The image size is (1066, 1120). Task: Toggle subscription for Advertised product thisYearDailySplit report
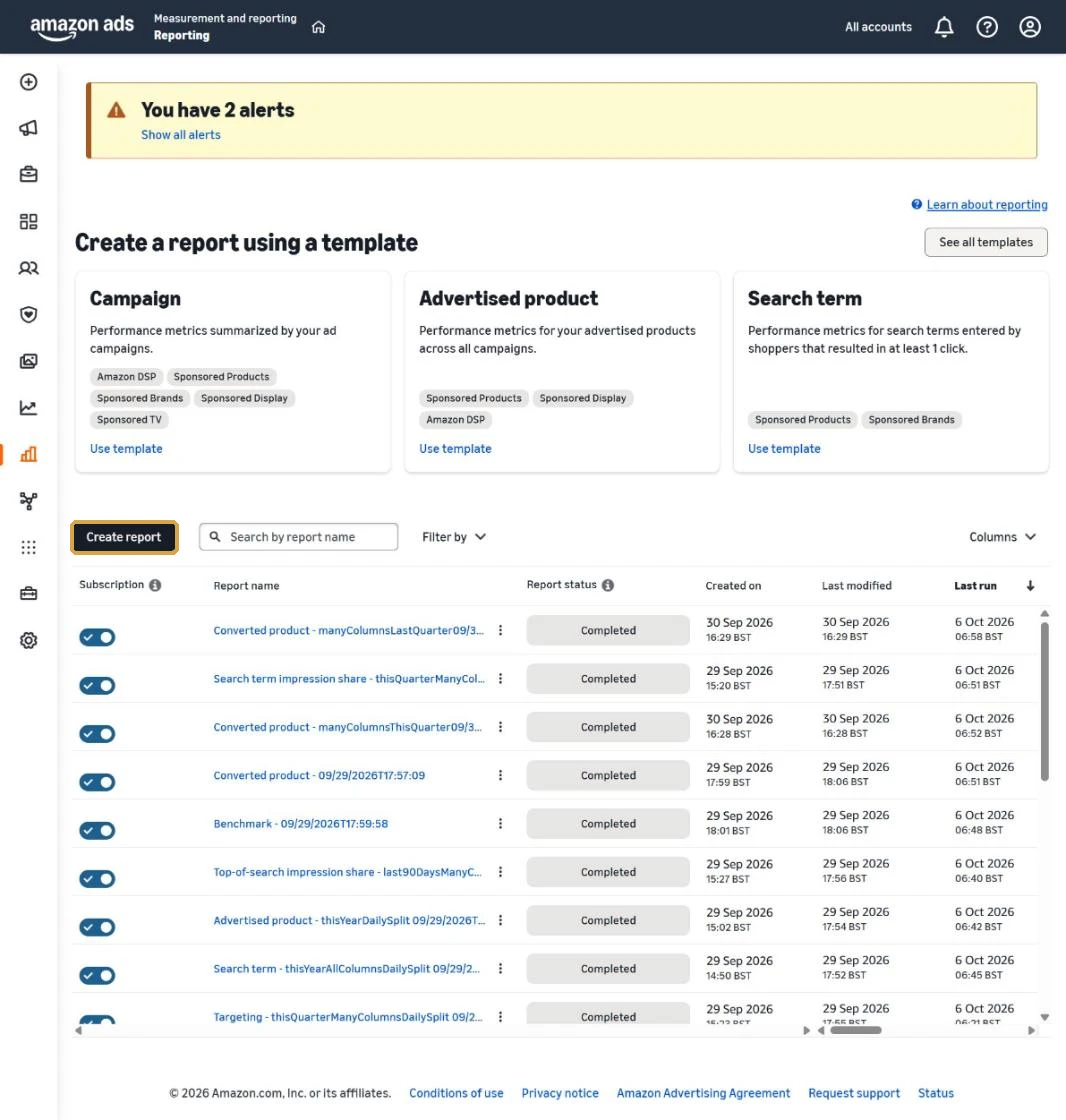(x=97, y=927)
